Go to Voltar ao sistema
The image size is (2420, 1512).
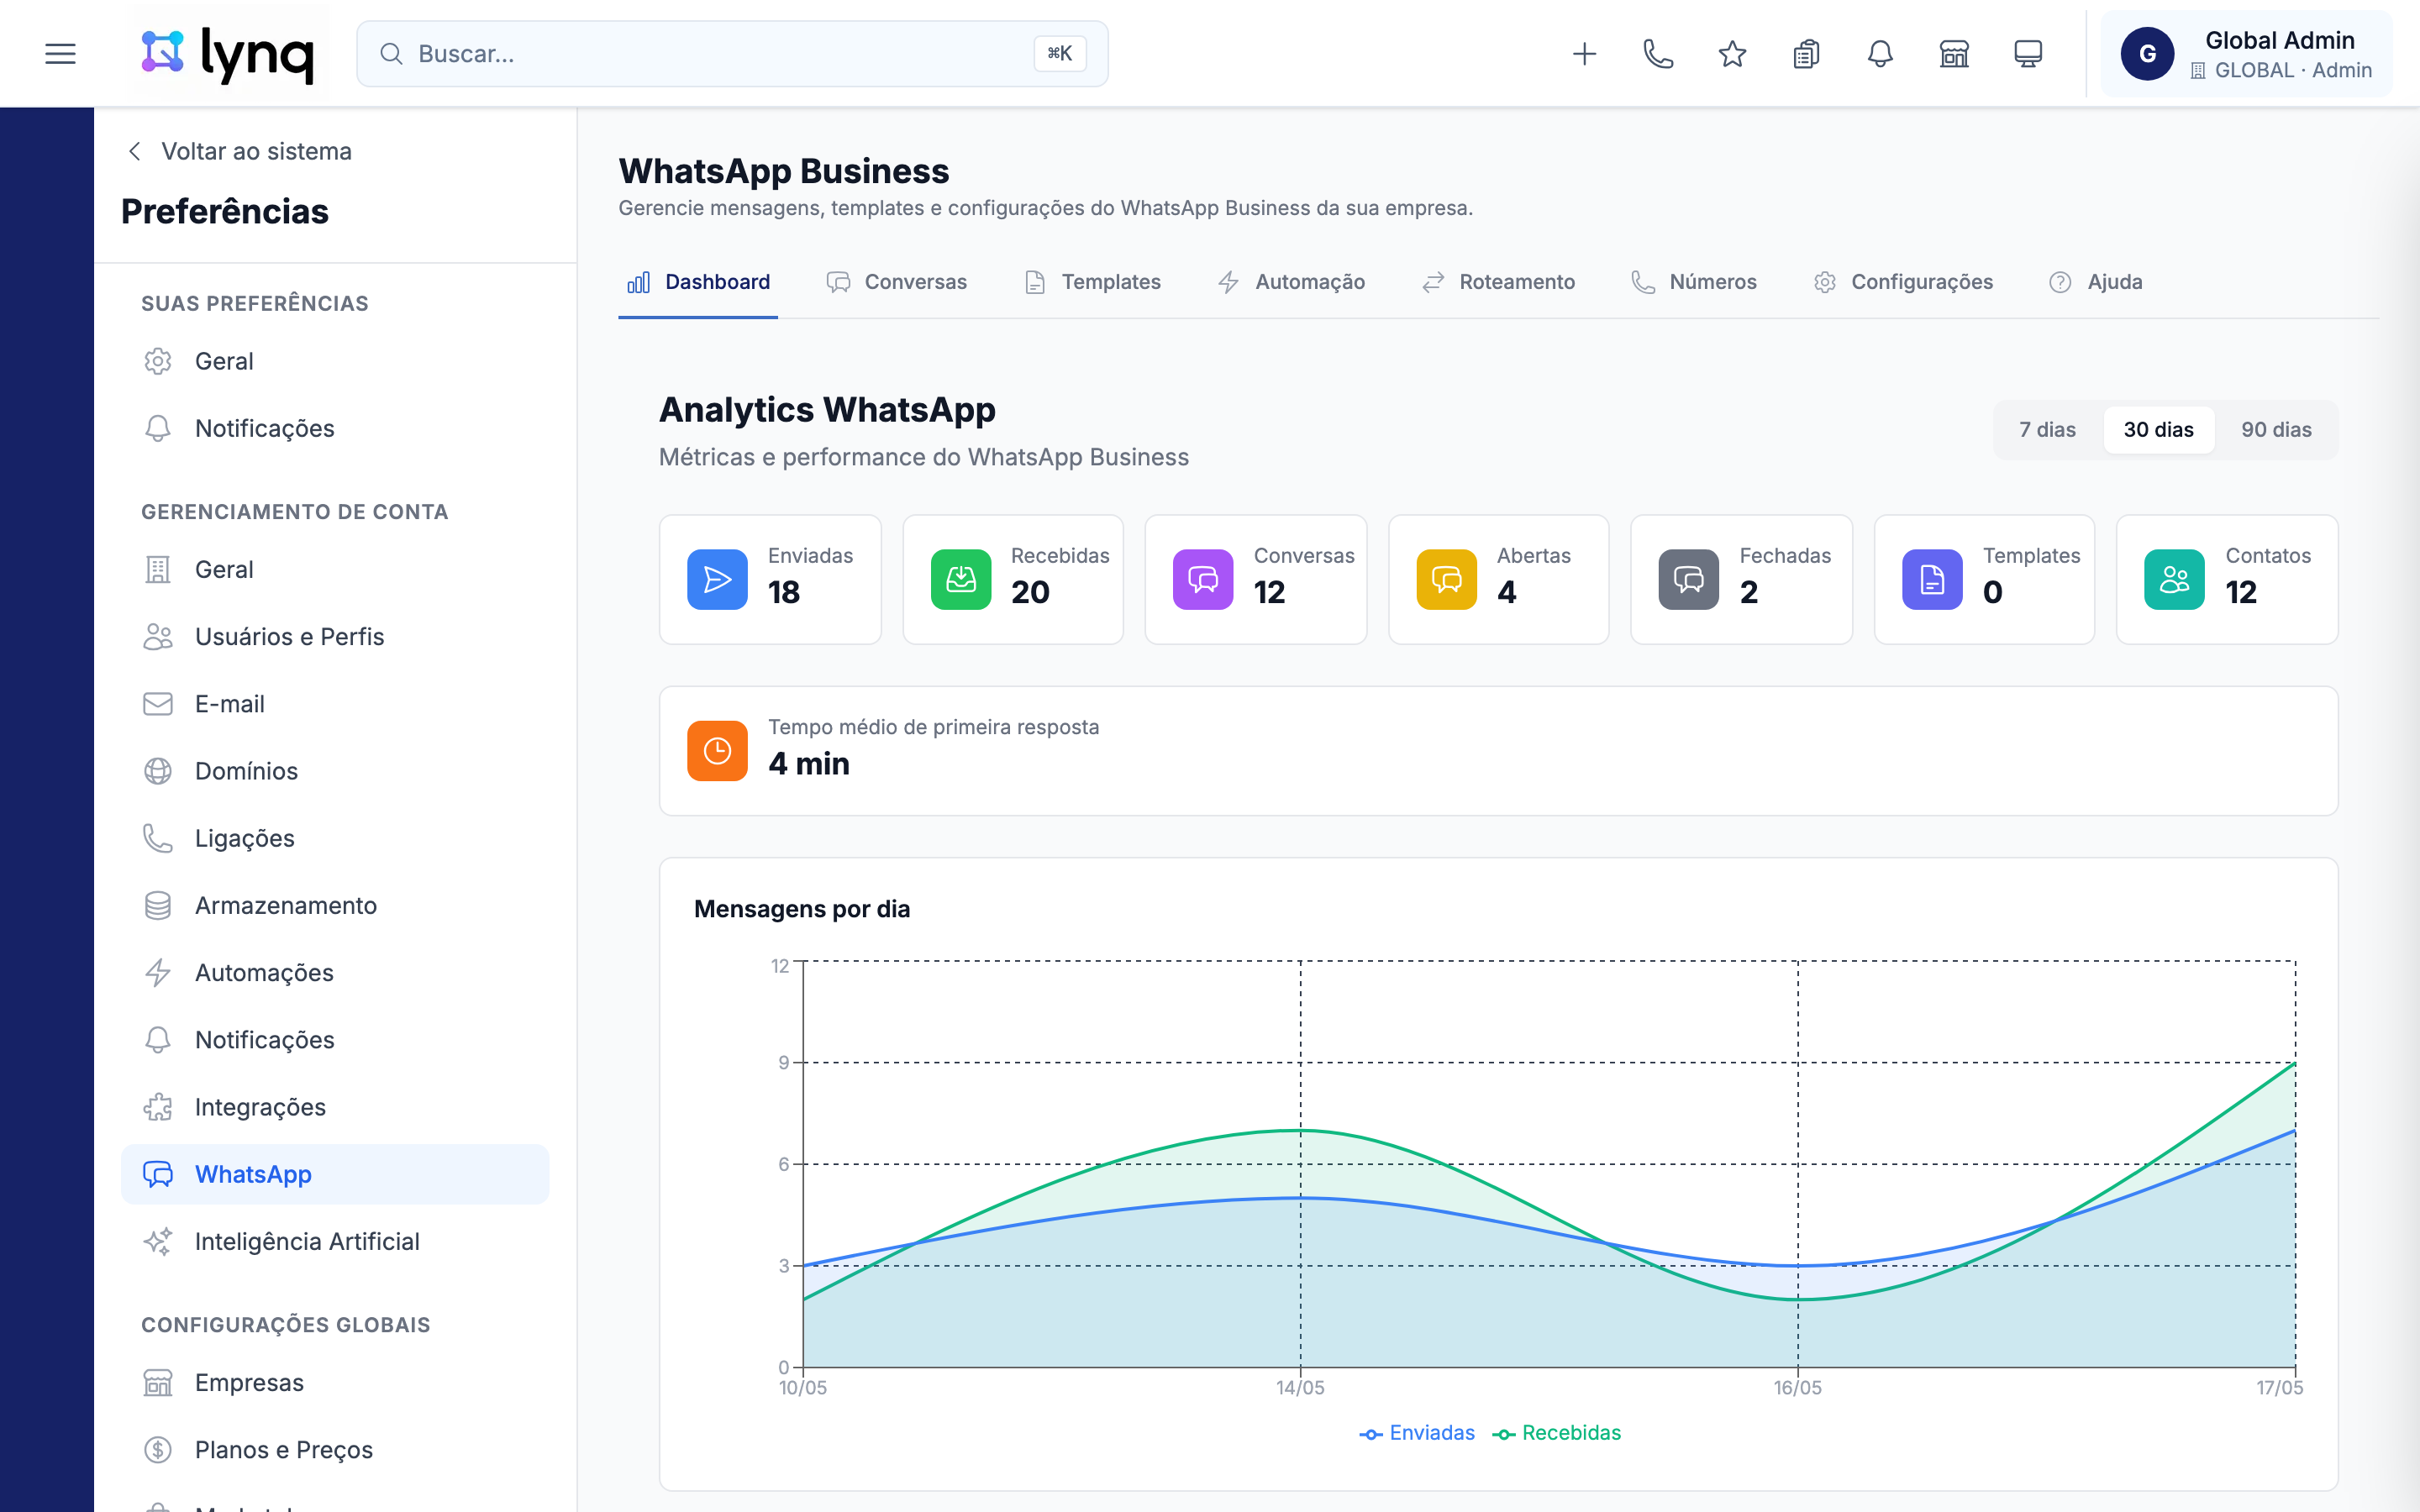point(239,151)
